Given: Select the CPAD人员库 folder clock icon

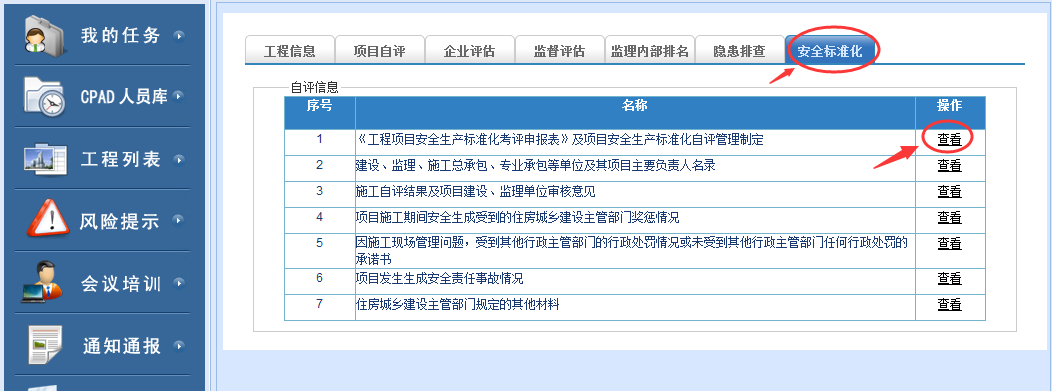Looking at the screenshot, I should pyautogui.click(x=45, y=97).
